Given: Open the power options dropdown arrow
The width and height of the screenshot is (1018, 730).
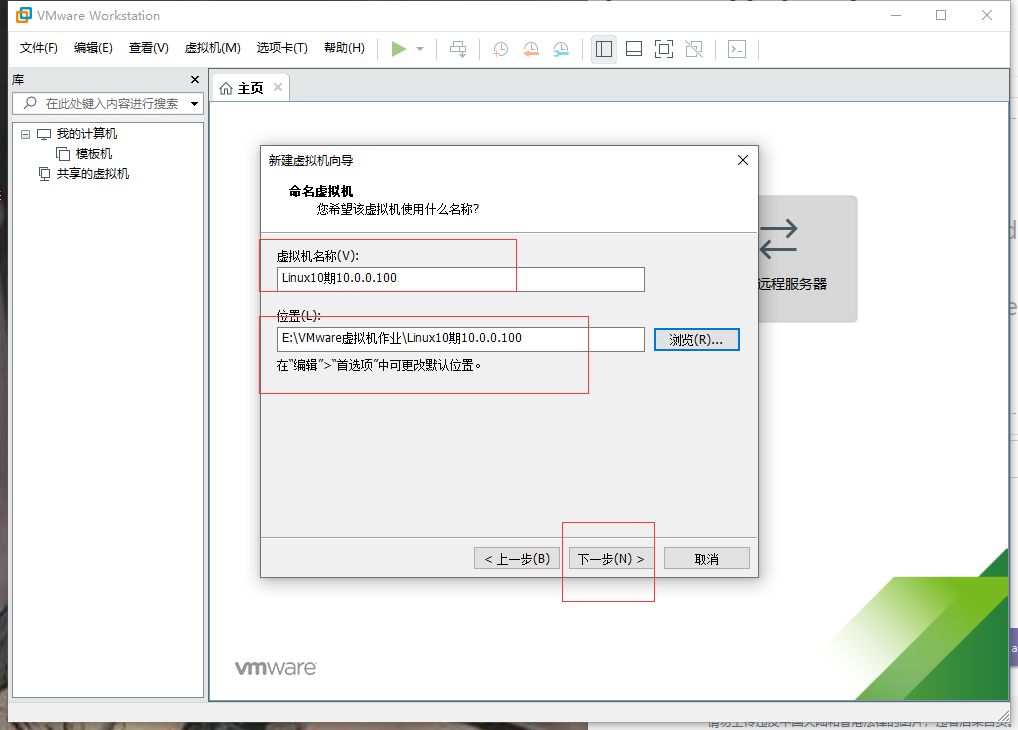Looking at the screenshot, I should 420,49.
